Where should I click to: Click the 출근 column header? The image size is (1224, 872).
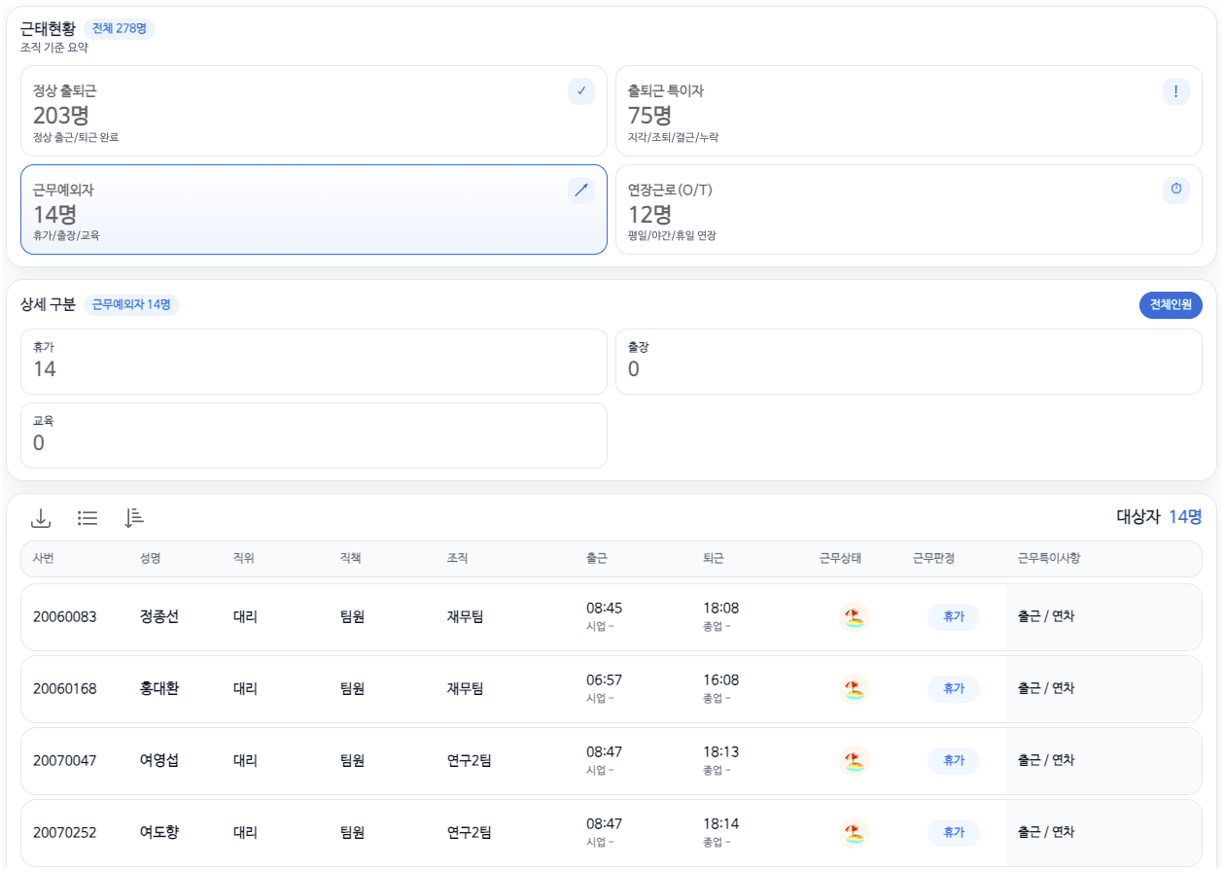(597, 559)
